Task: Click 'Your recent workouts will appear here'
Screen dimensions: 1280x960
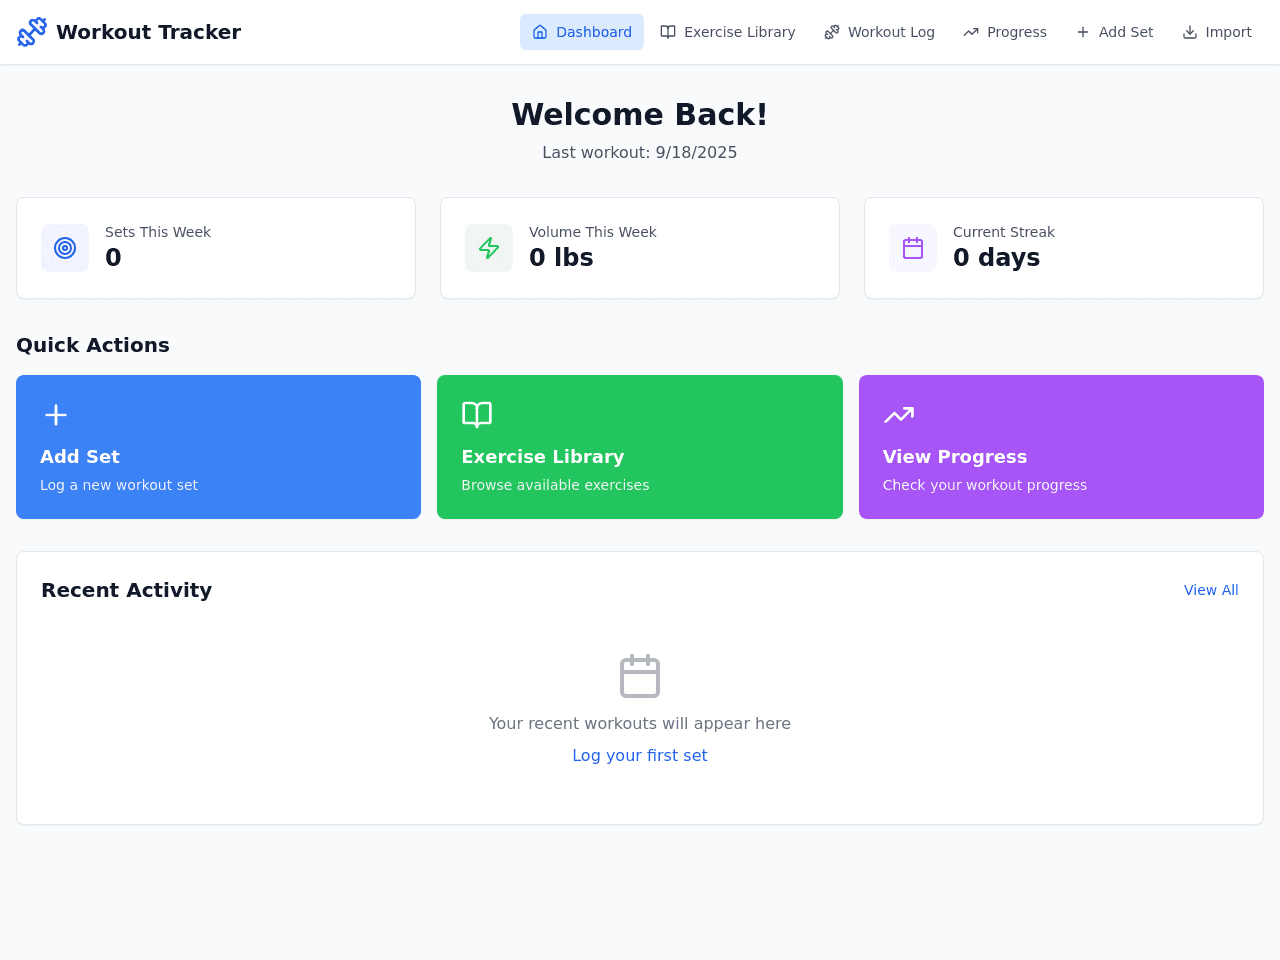Action: [640, 723]
